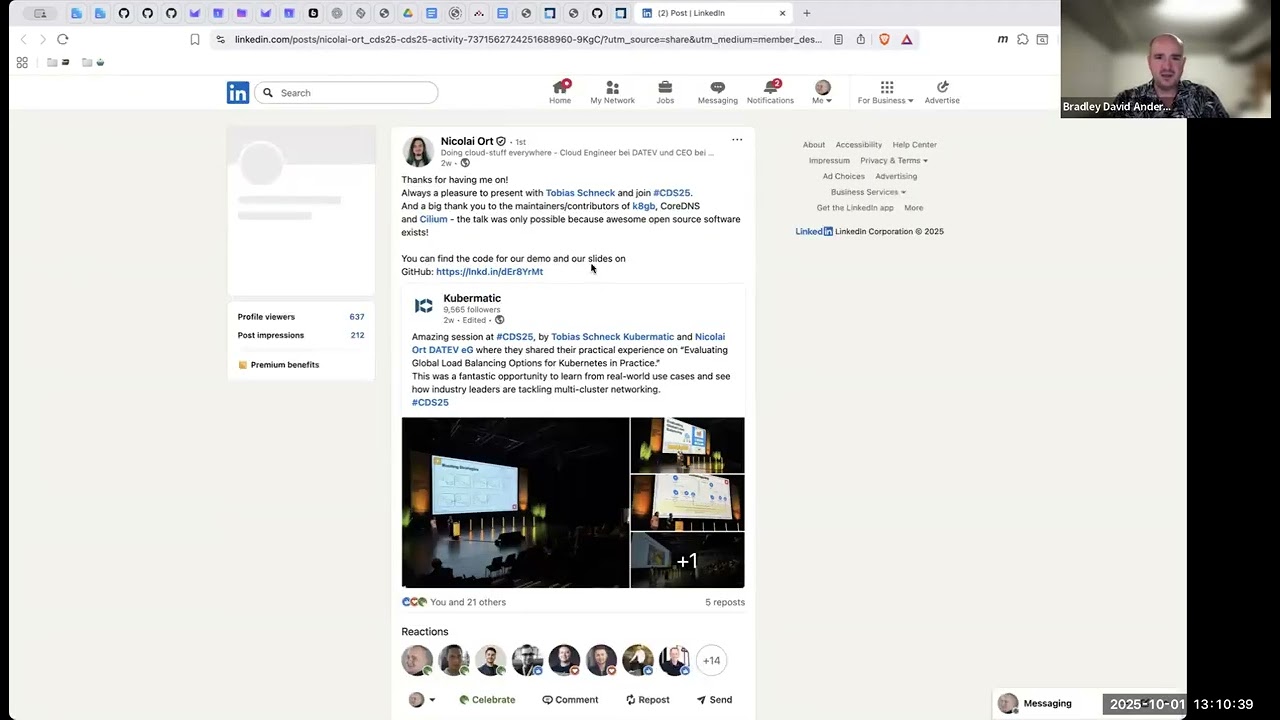Viewport: 1280px width, 720px height.
Task: Click the Repost button
Action: pyautogui.click(x=647, y=700)
